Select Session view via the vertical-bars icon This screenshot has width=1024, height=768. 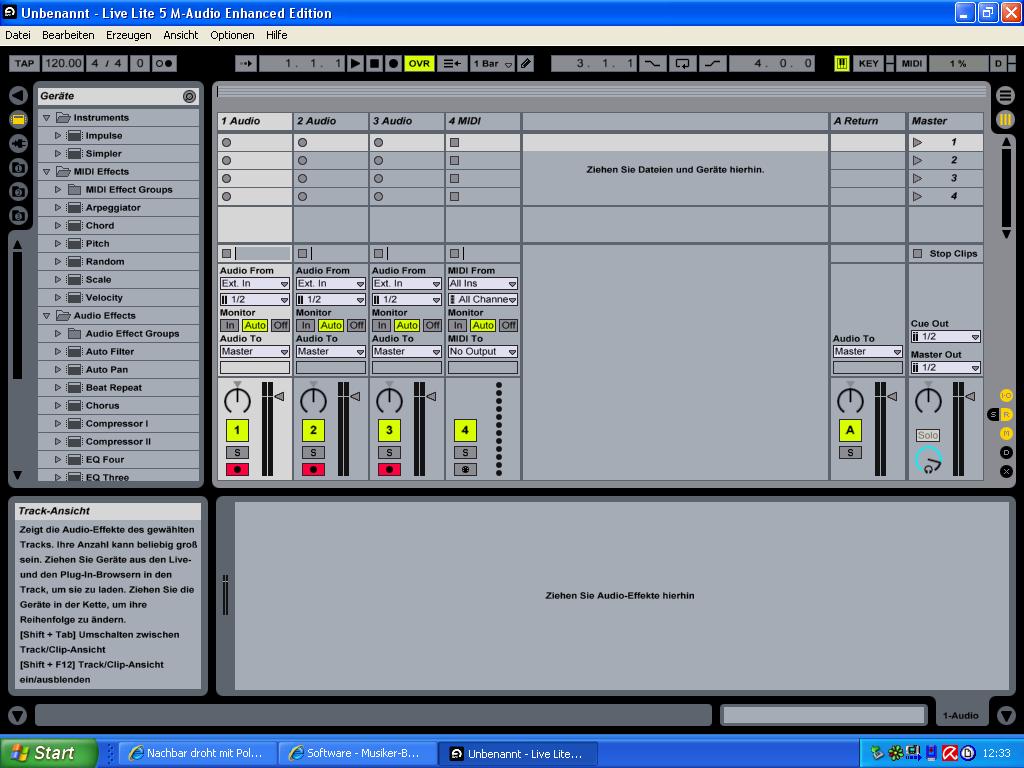[x=1006, y=120]
